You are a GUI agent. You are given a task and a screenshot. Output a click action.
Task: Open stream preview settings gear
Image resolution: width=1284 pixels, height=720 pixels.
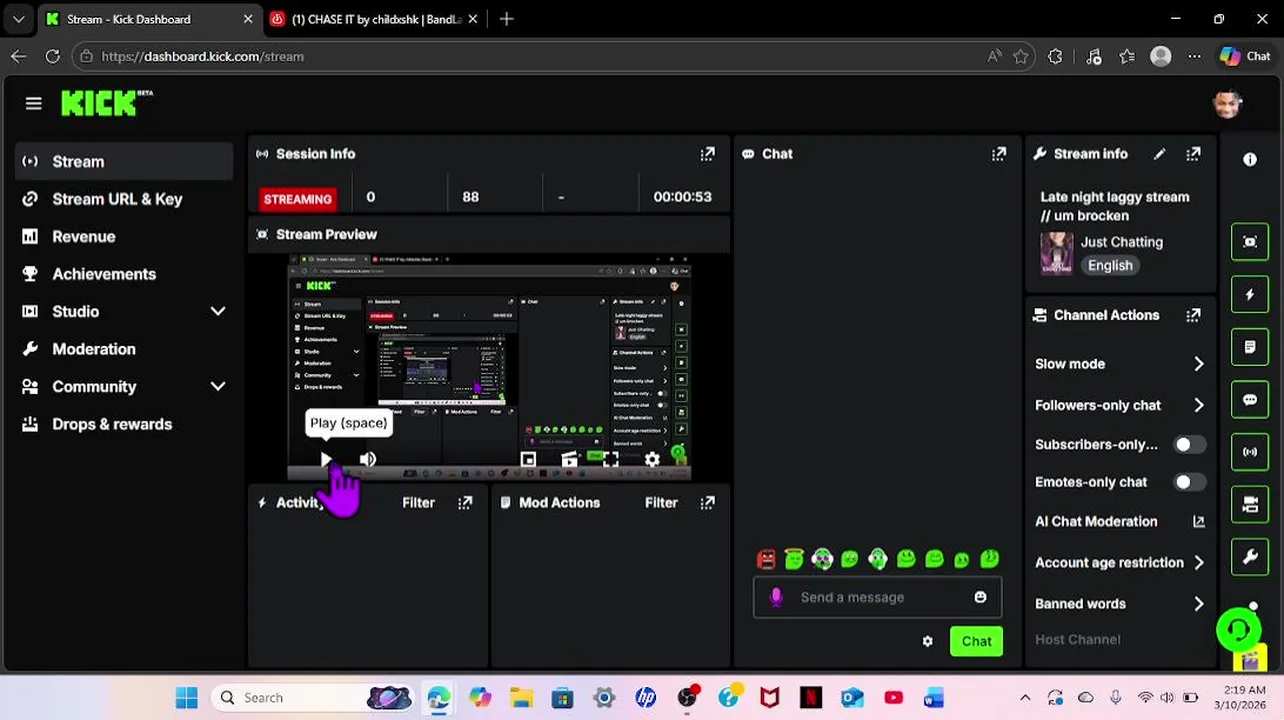(652, 460)
